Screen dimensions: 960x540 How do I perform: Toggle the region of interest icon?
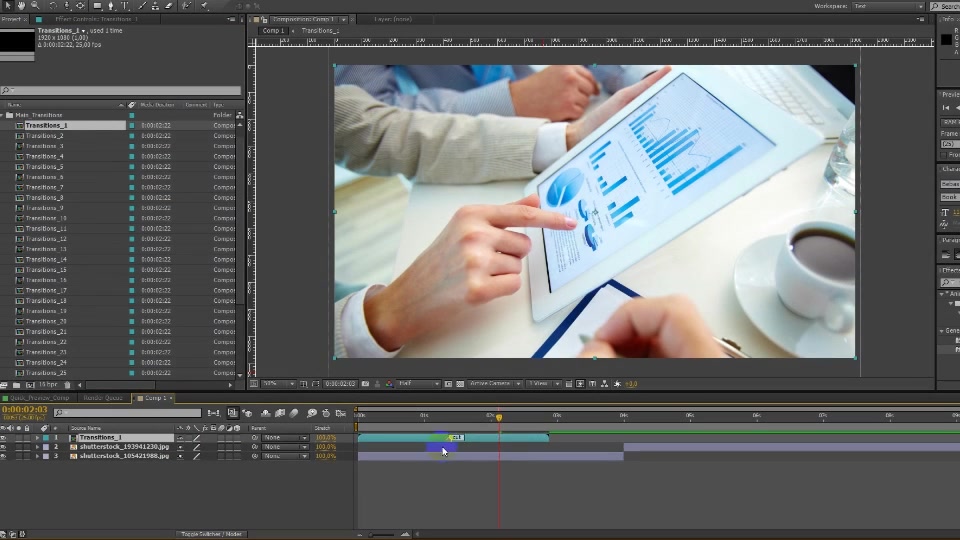click(x=448, y=384)
